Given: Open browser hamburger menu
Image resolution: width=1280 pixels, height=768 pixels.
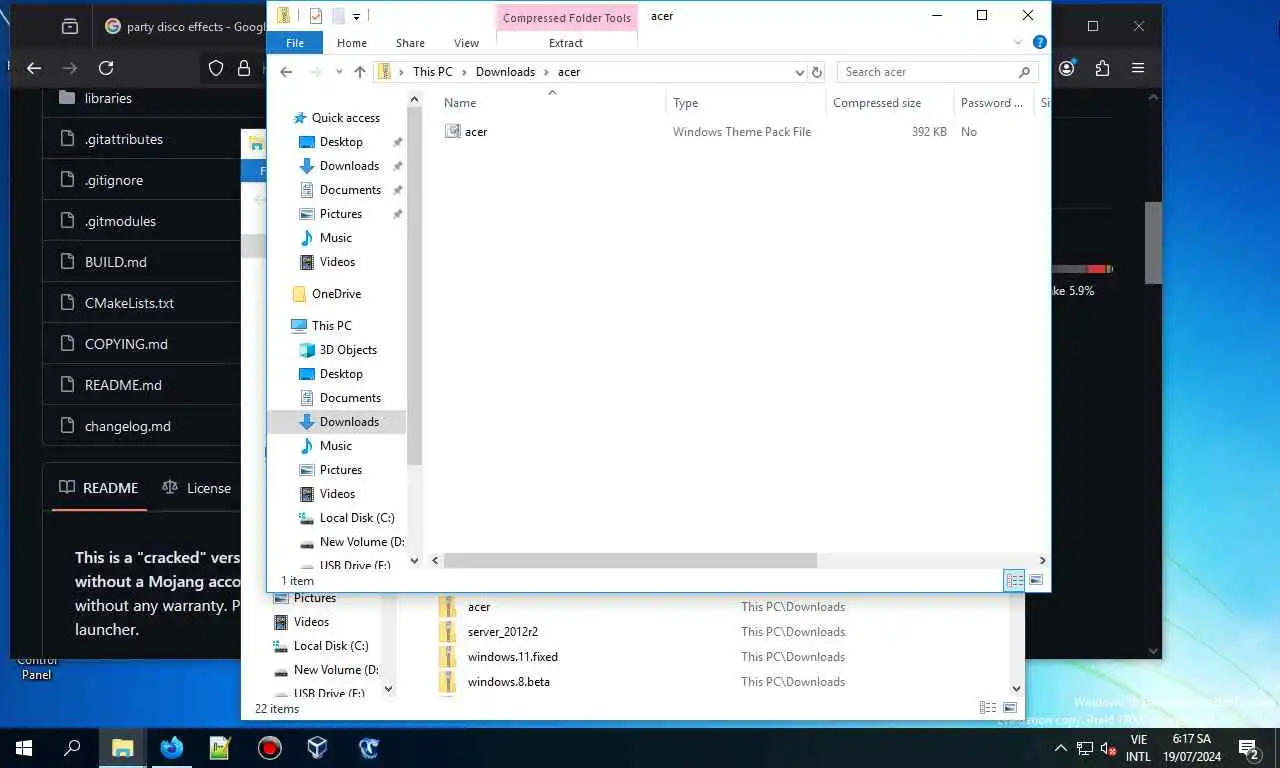Looking at the screenshot, I should [x=1138, y=68].
